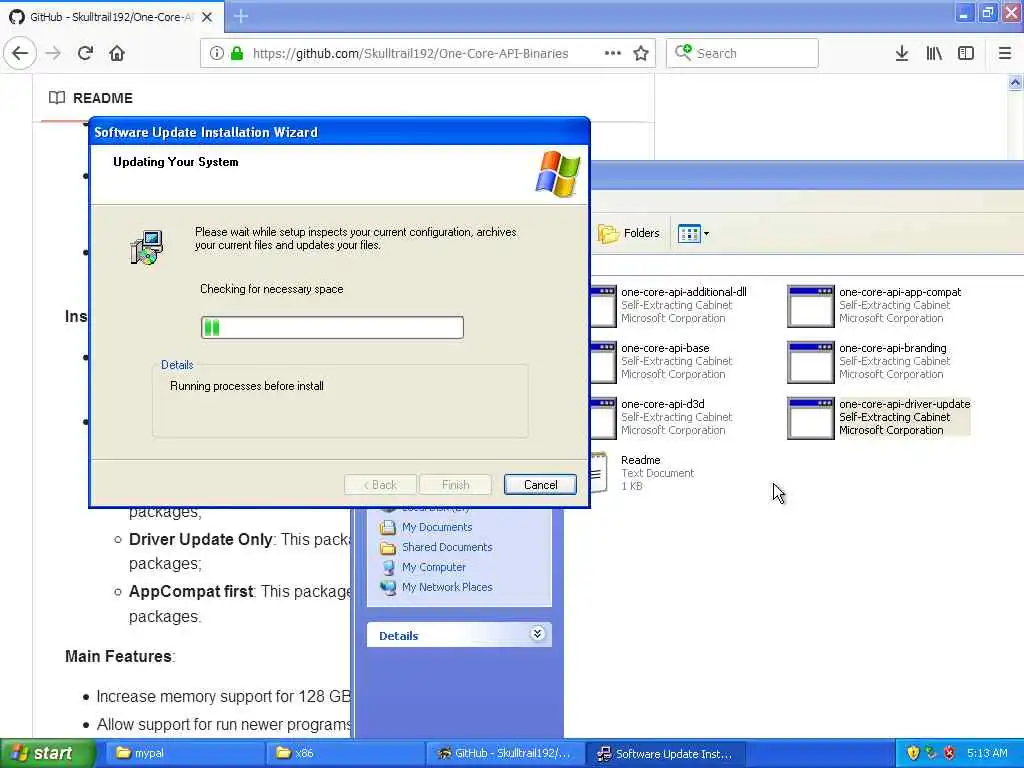Toggle the Firefox sidebar view
The height and width of the screenshot is (768, 1024).
pos(966,53)
